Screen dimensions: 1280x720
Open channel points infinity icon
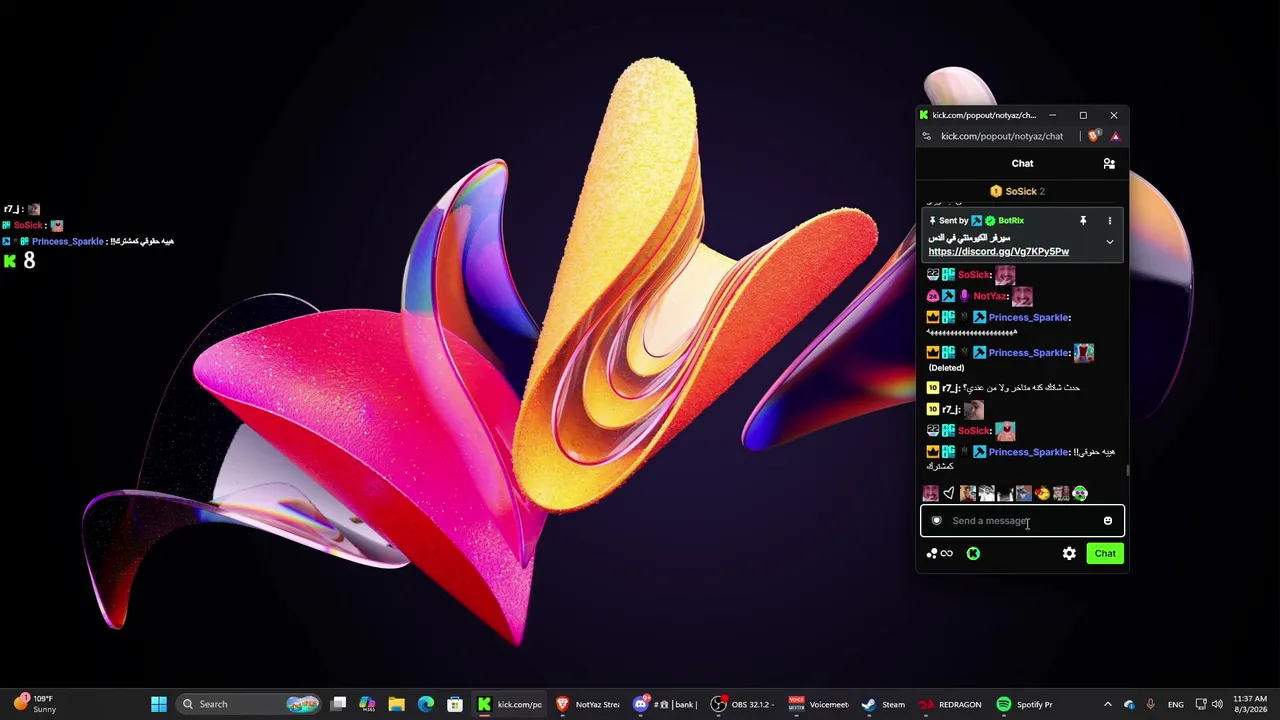pos(939,553)
